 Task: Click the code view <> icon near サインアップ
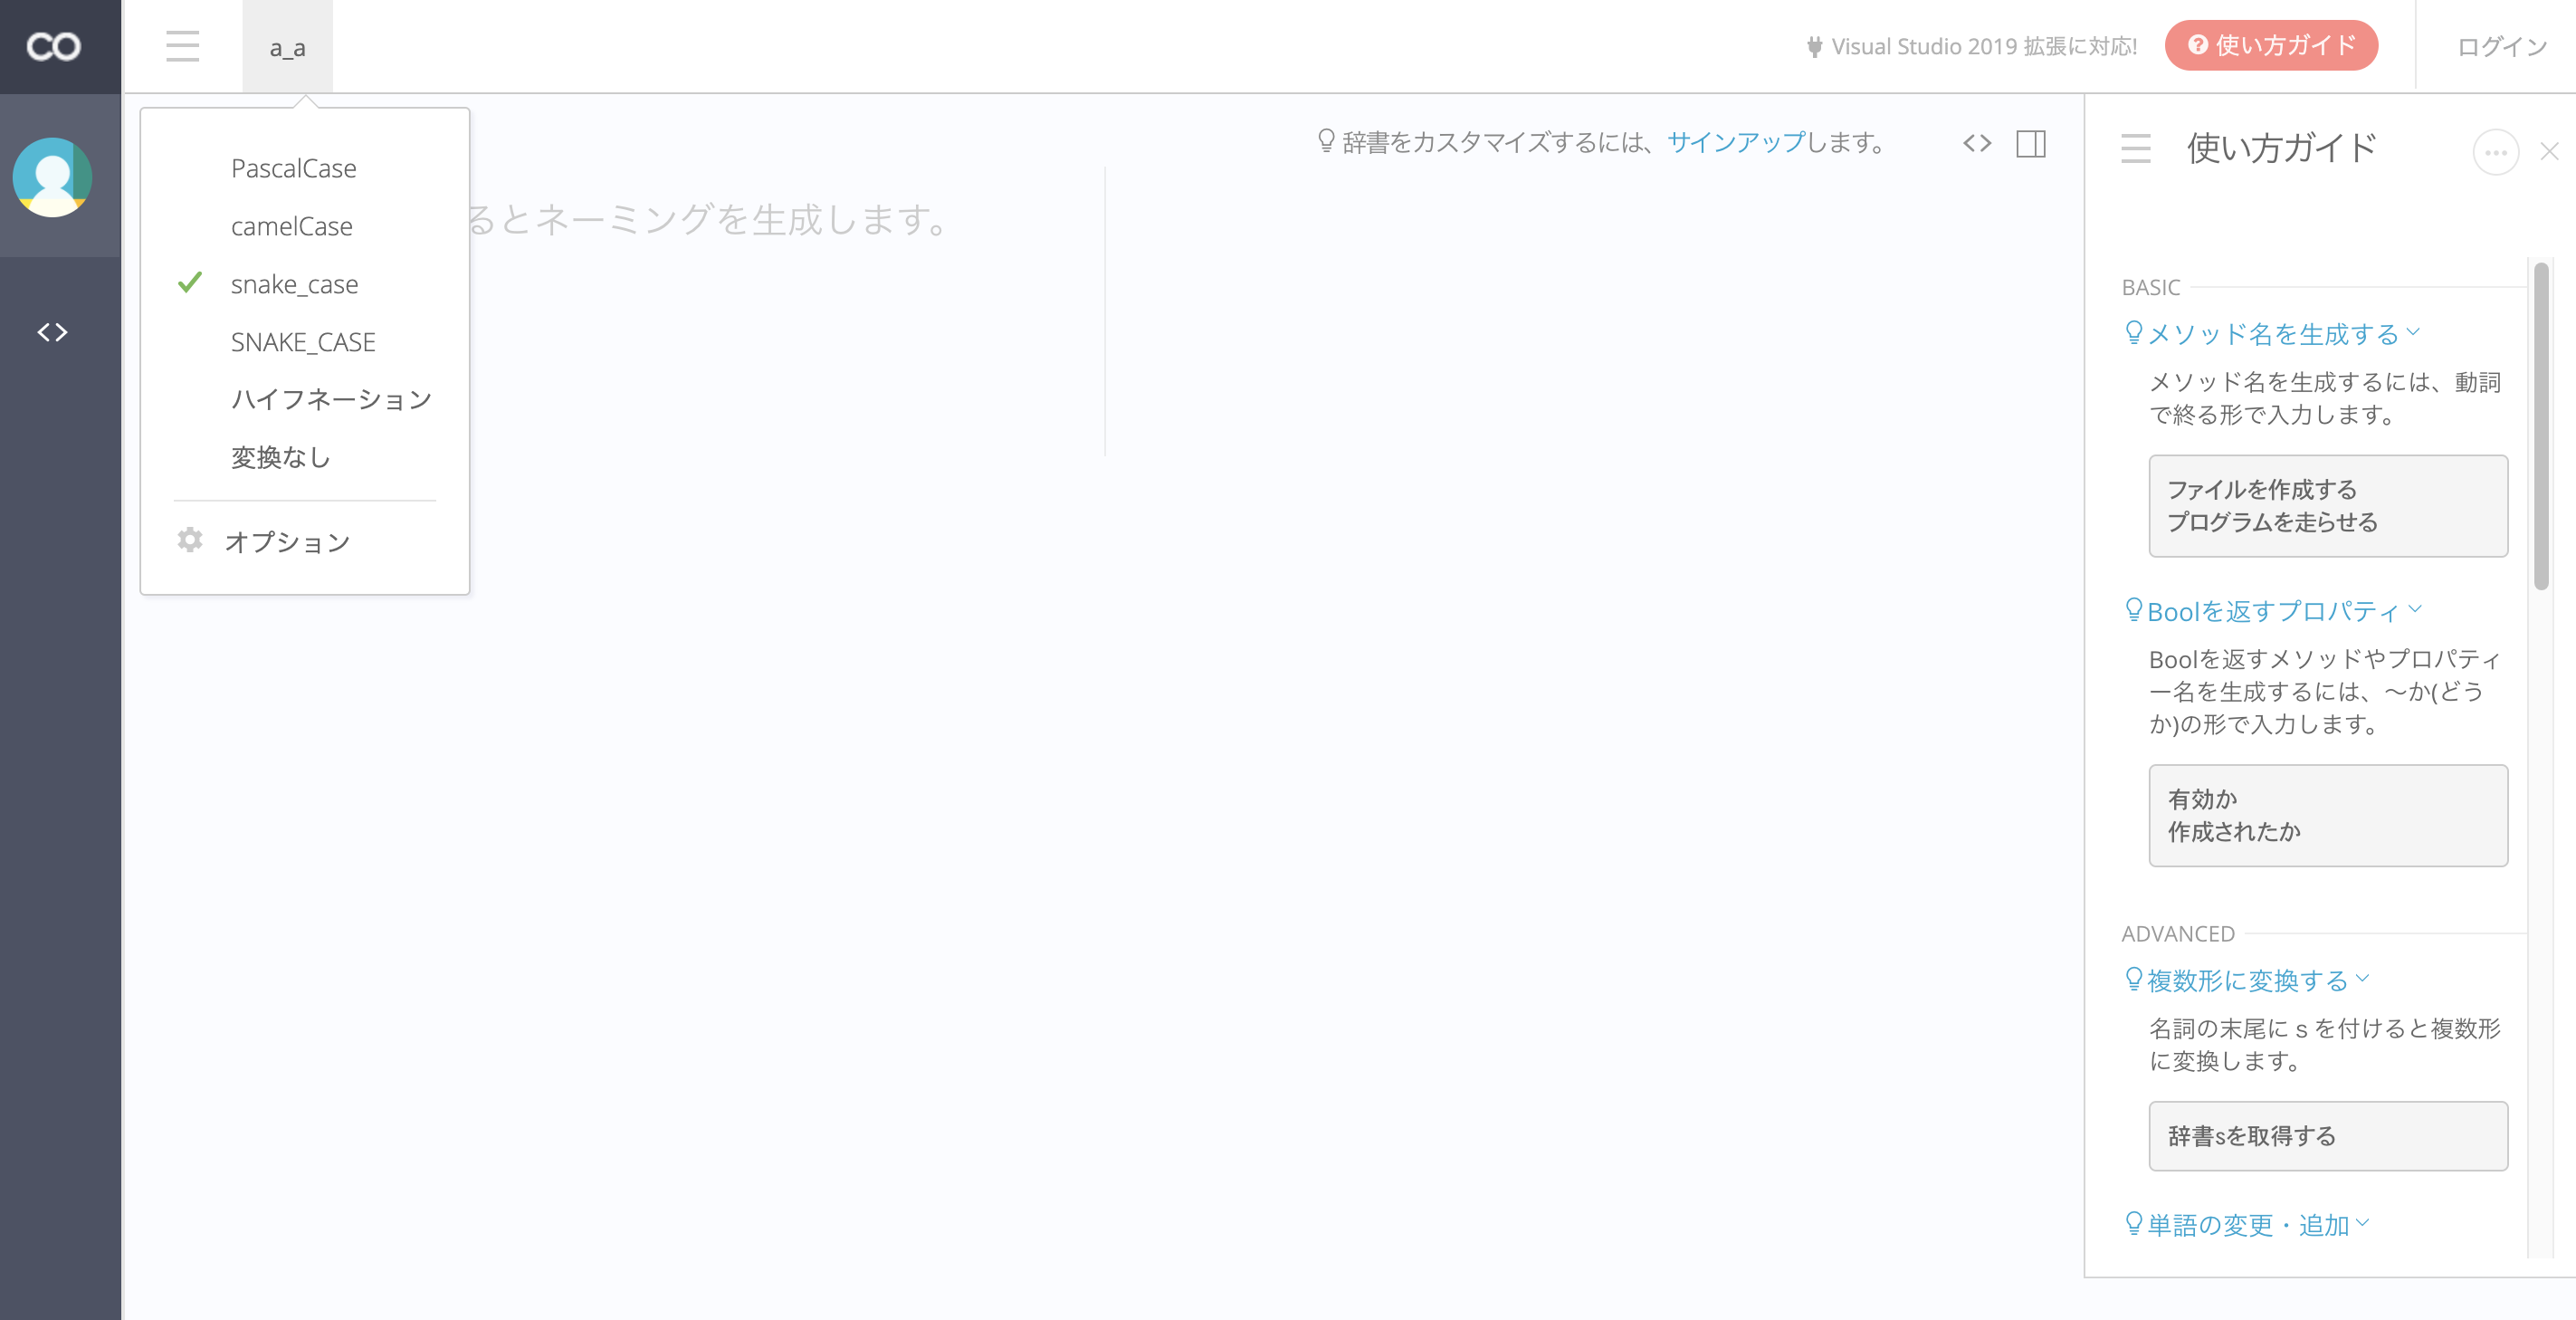click(x=1977, y=143)
